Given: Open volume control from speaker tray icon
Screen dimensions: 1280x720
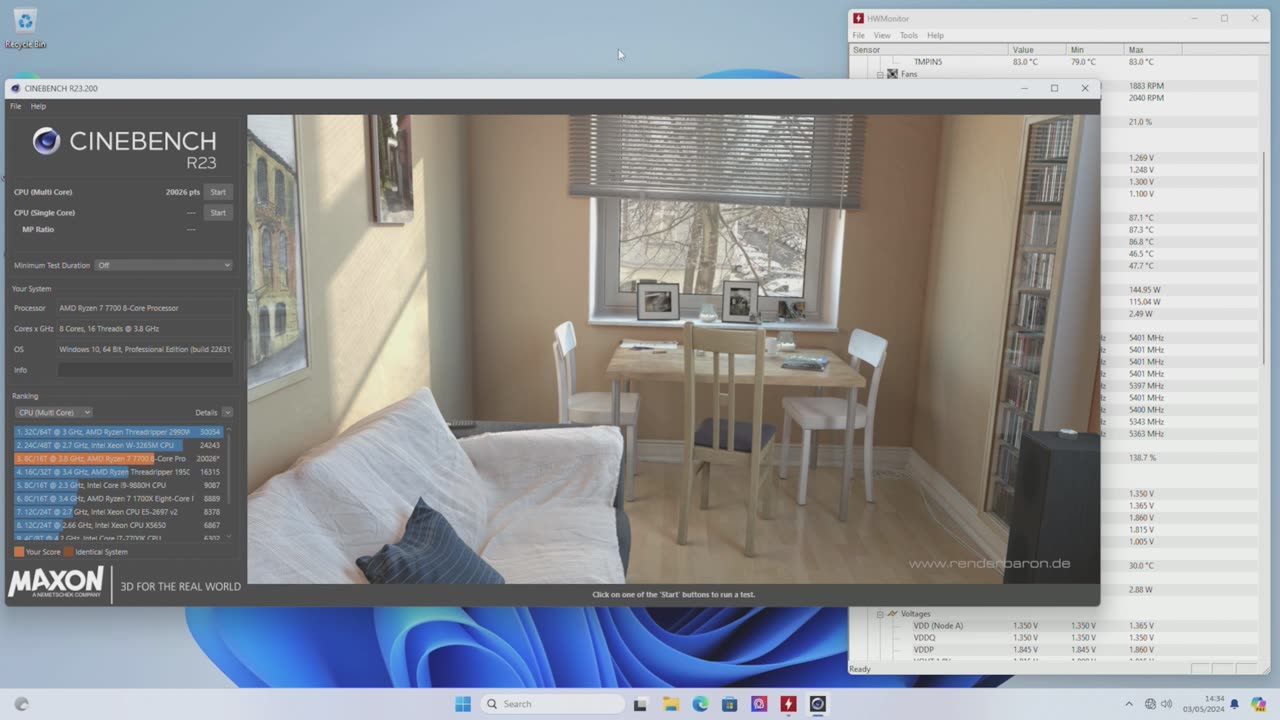Looking at the screenshot, I should point(1167,704).
